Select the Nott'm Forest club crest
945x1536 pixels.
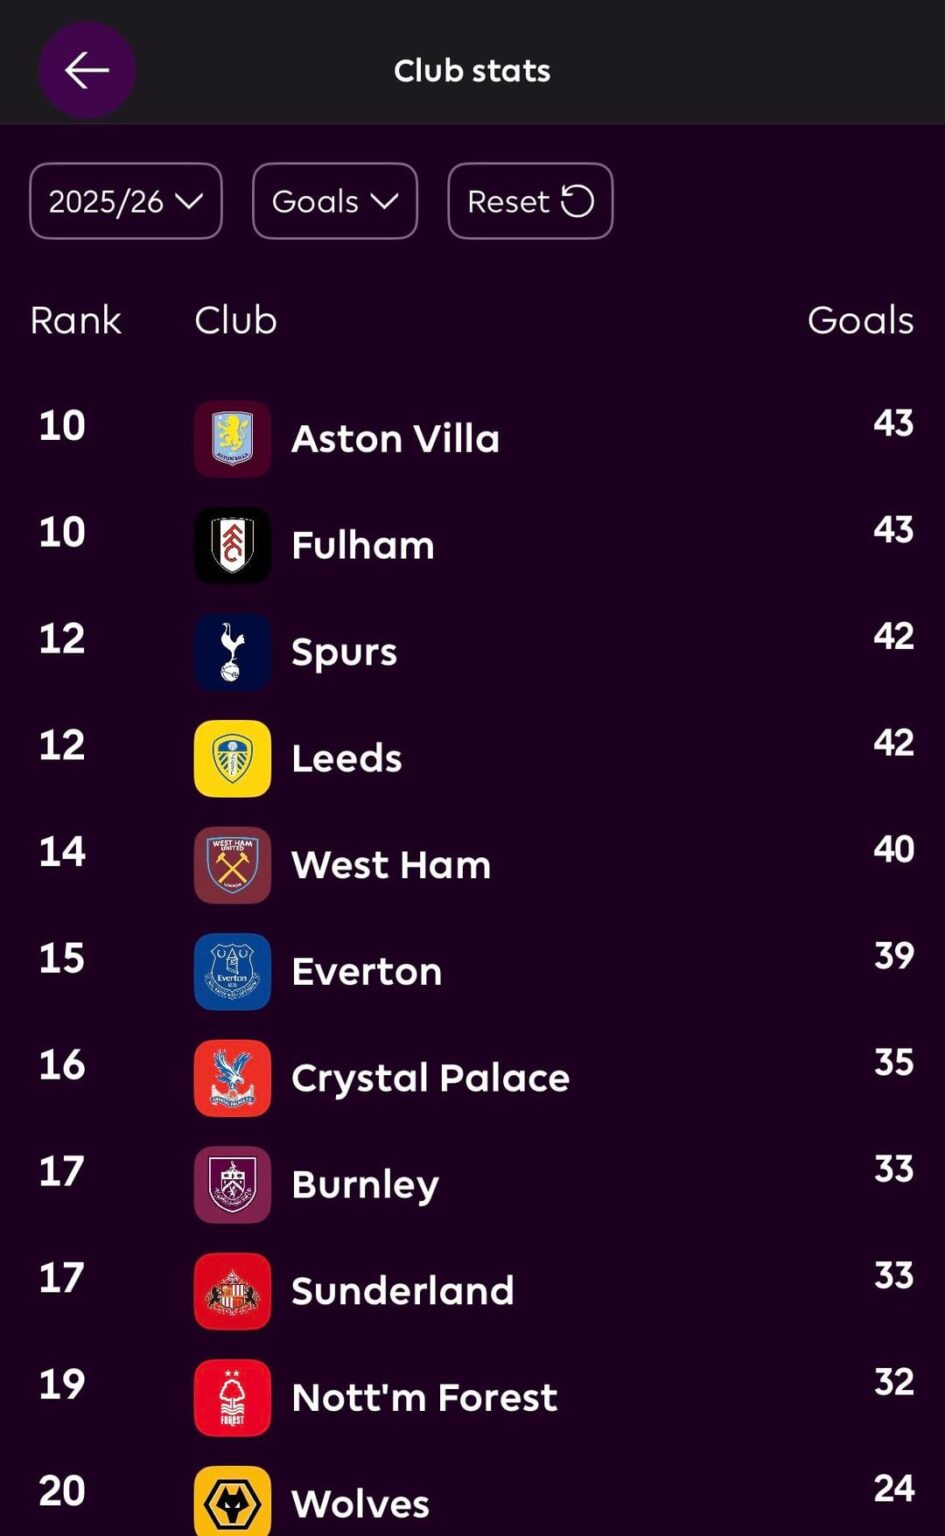tap(232, 1397)
